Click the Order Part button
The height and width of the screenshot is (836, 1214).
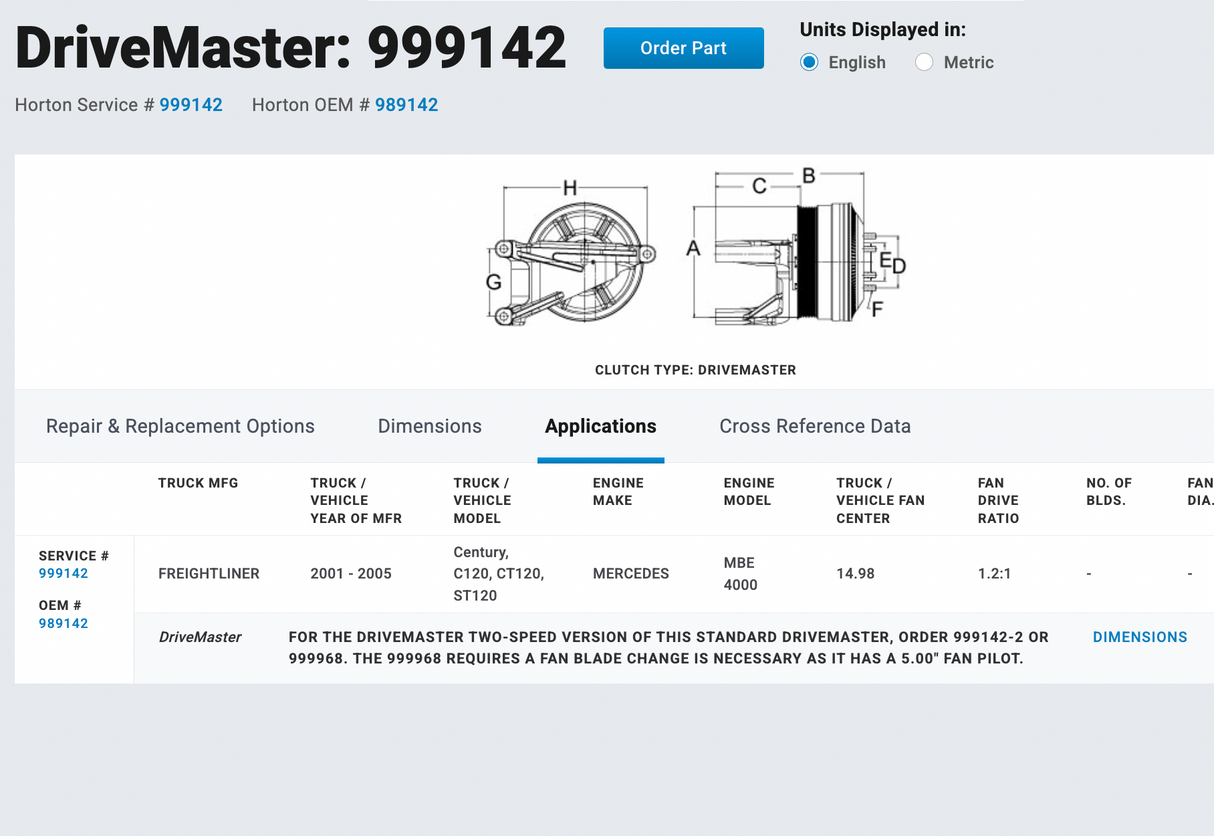[x=683, y=47]
